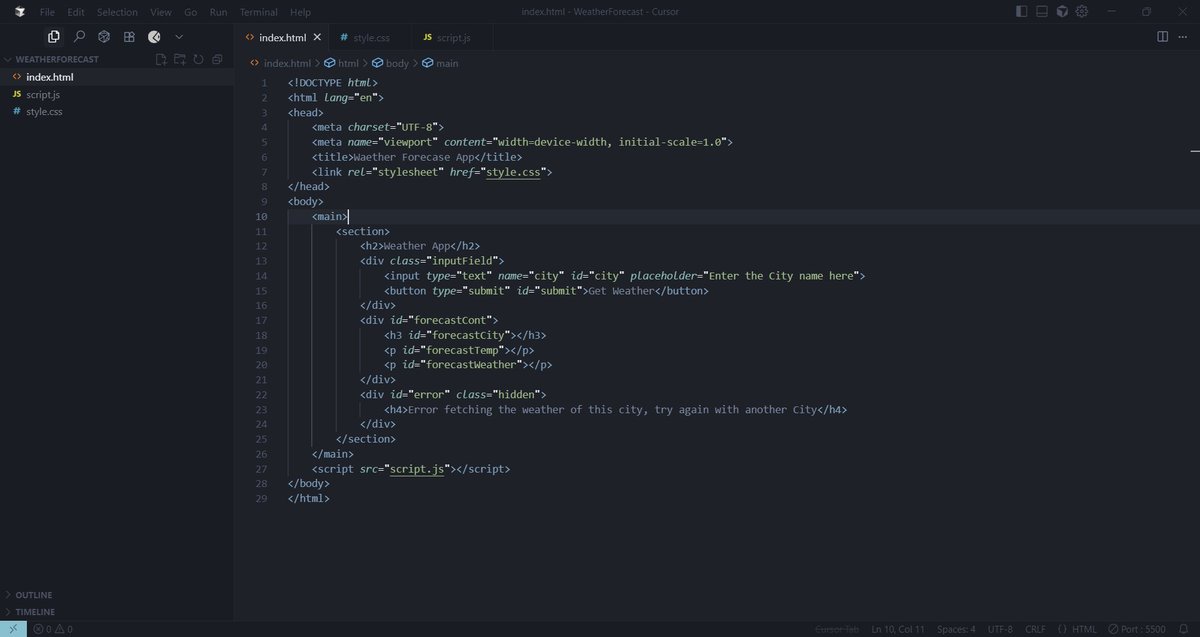Click the main breadcrumb item
This screenshot has height=637, width=1200.
click(x=440, y=63)
